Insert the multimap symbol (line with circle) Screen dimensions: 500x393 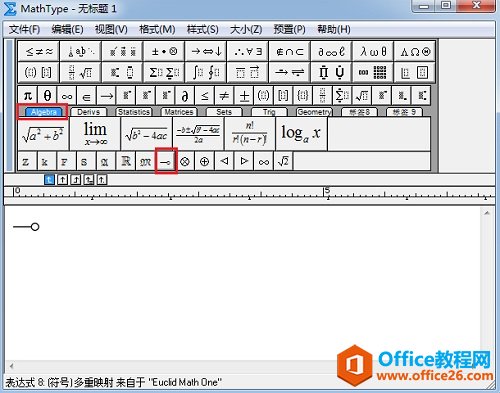coord(166,161)
